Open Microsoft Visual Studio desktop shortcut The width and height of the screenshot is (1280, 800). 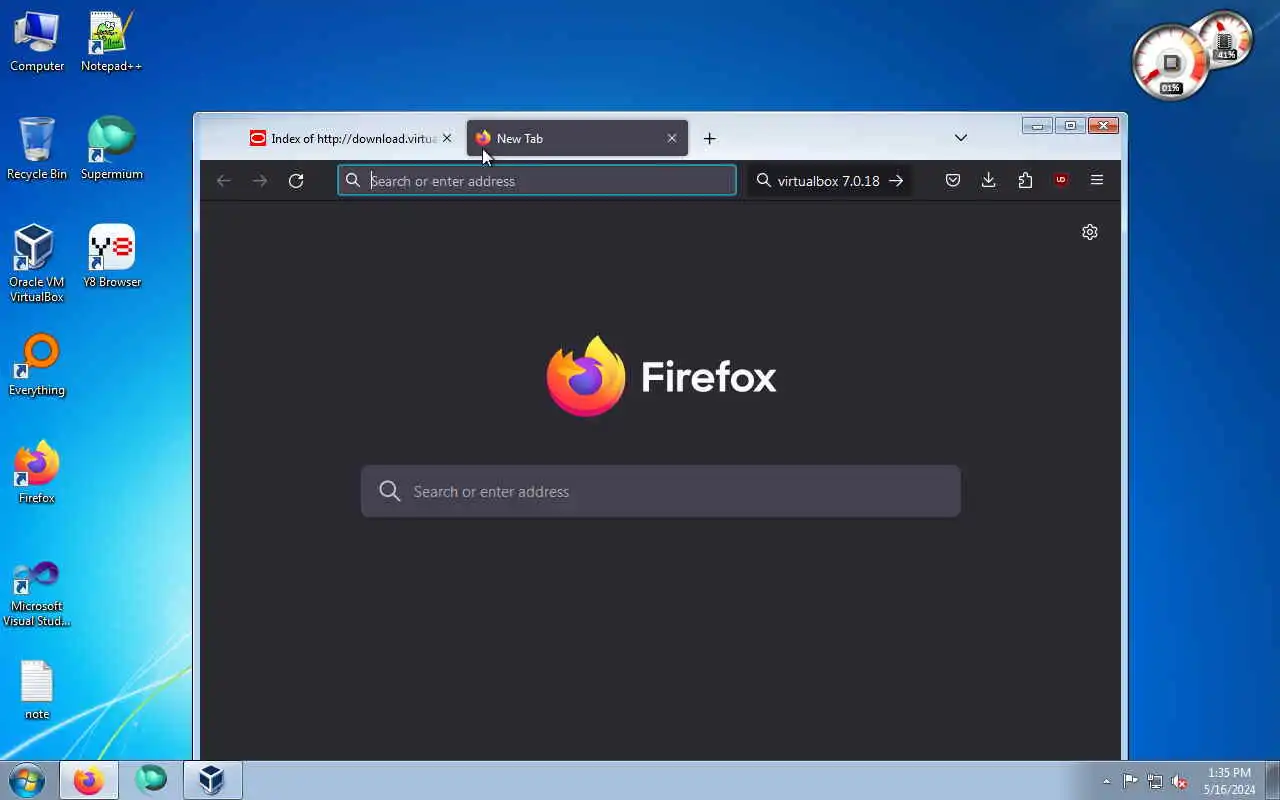point(37,594)
